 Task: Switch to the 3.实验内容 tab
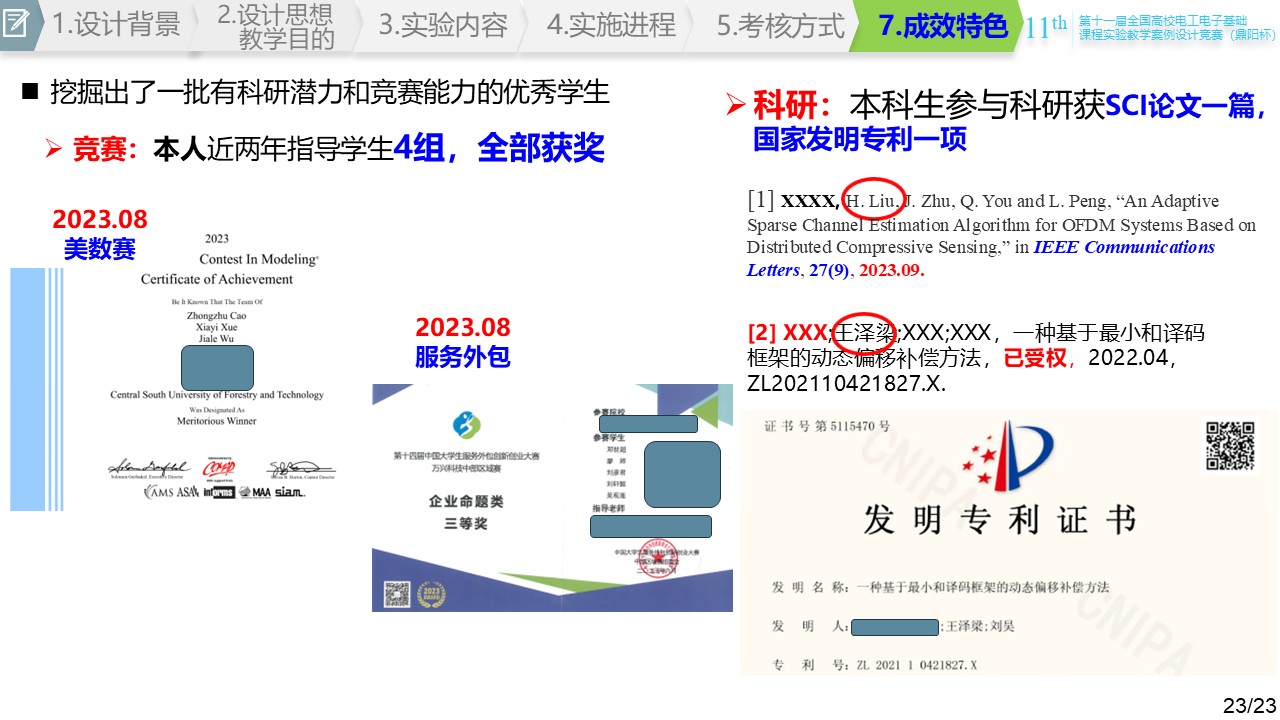point(443,25)
